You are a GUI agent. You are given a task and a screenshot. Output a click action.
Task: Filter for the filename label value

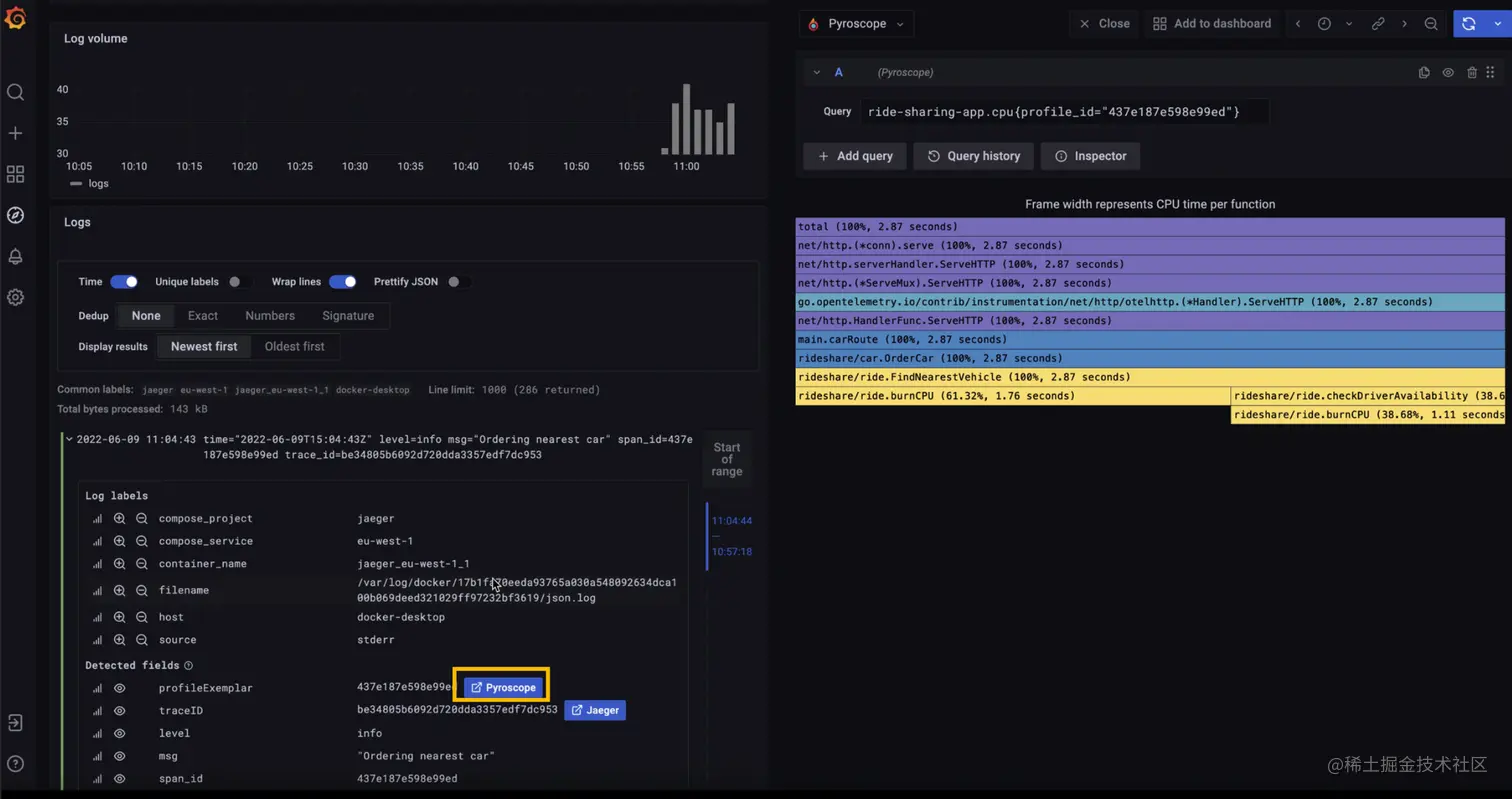pyautogui.click(x=119, y=591)
